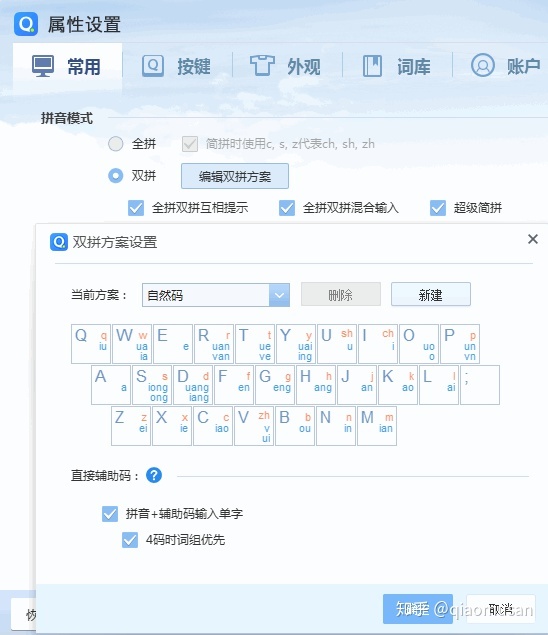Switch to the 外观 tab
Viewport: 548px width, 635px height.
click(x=286, y=66)
